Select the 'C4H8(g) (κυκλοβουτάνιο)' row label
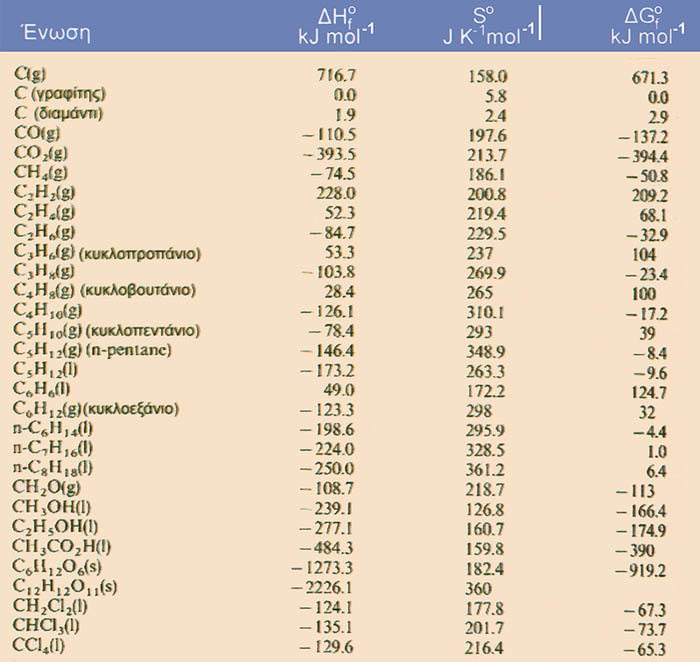The height and width of the screenshot is (662, 700). pyautogui.click(x=104, y=291)
